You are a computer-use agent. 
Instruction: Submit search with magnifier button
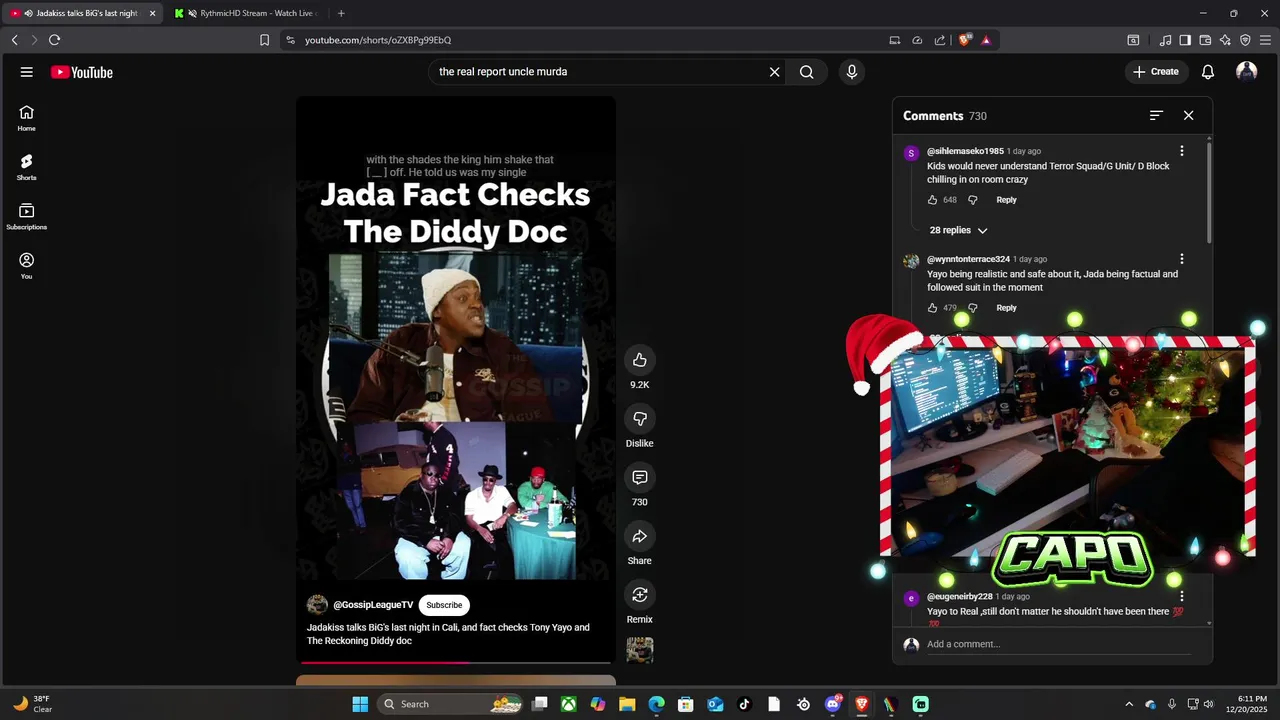click(807, 72)
